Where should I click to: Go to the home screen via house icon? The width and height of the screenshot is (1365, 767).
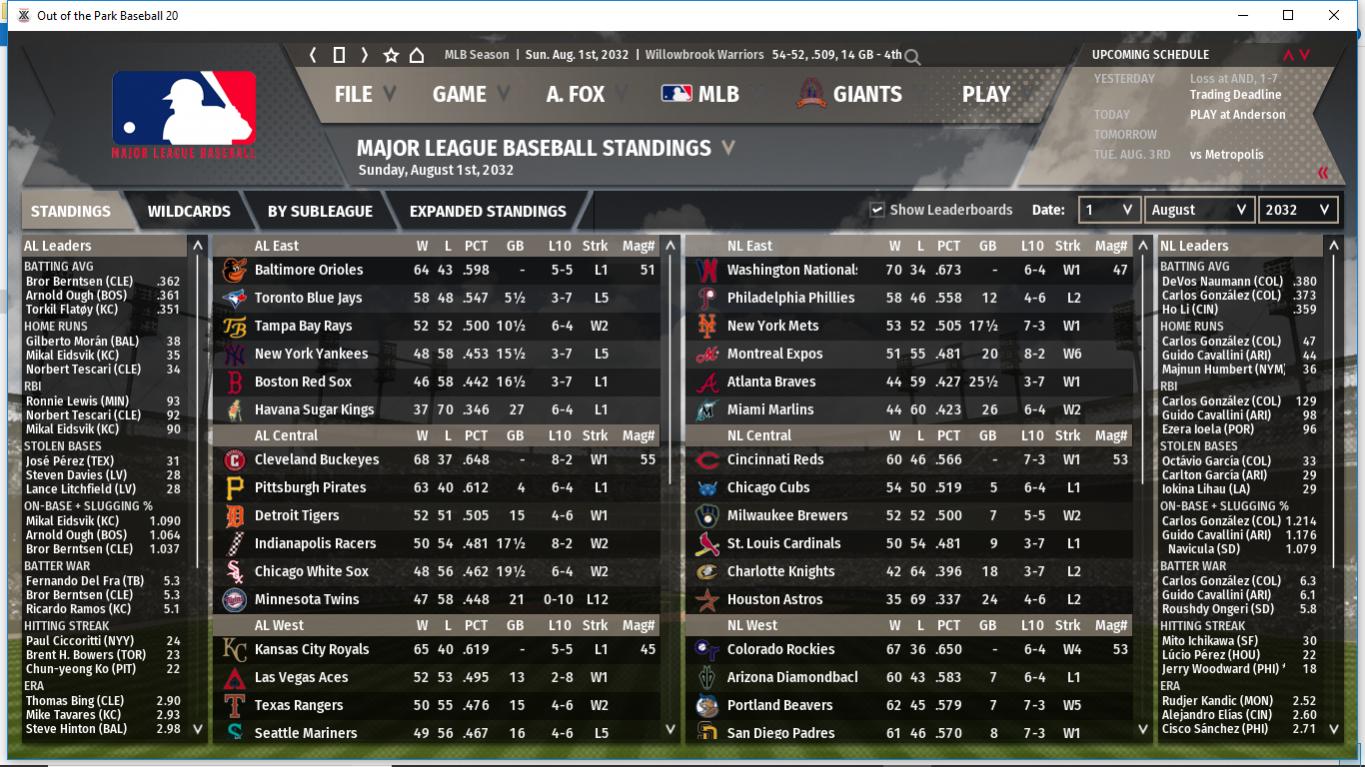point(417,55)
